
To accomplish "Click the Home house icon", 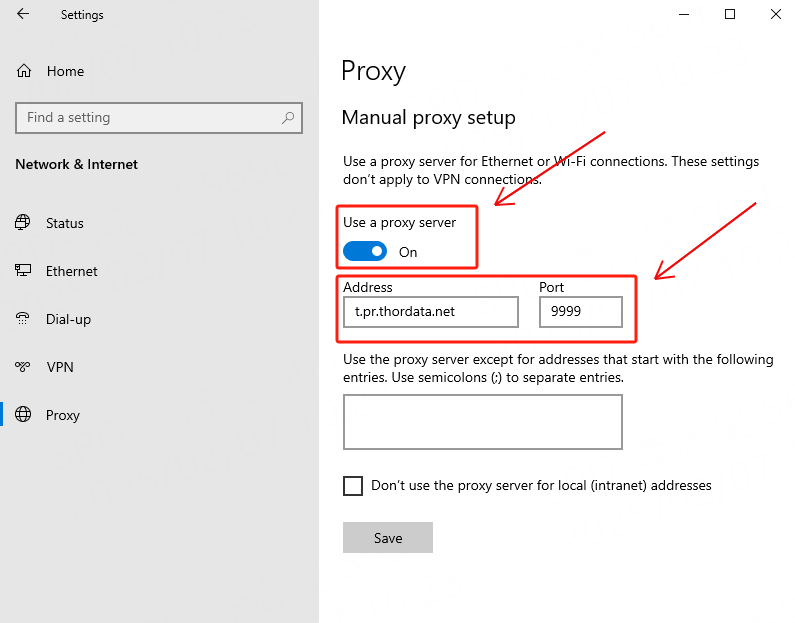I will coord(24,71).
